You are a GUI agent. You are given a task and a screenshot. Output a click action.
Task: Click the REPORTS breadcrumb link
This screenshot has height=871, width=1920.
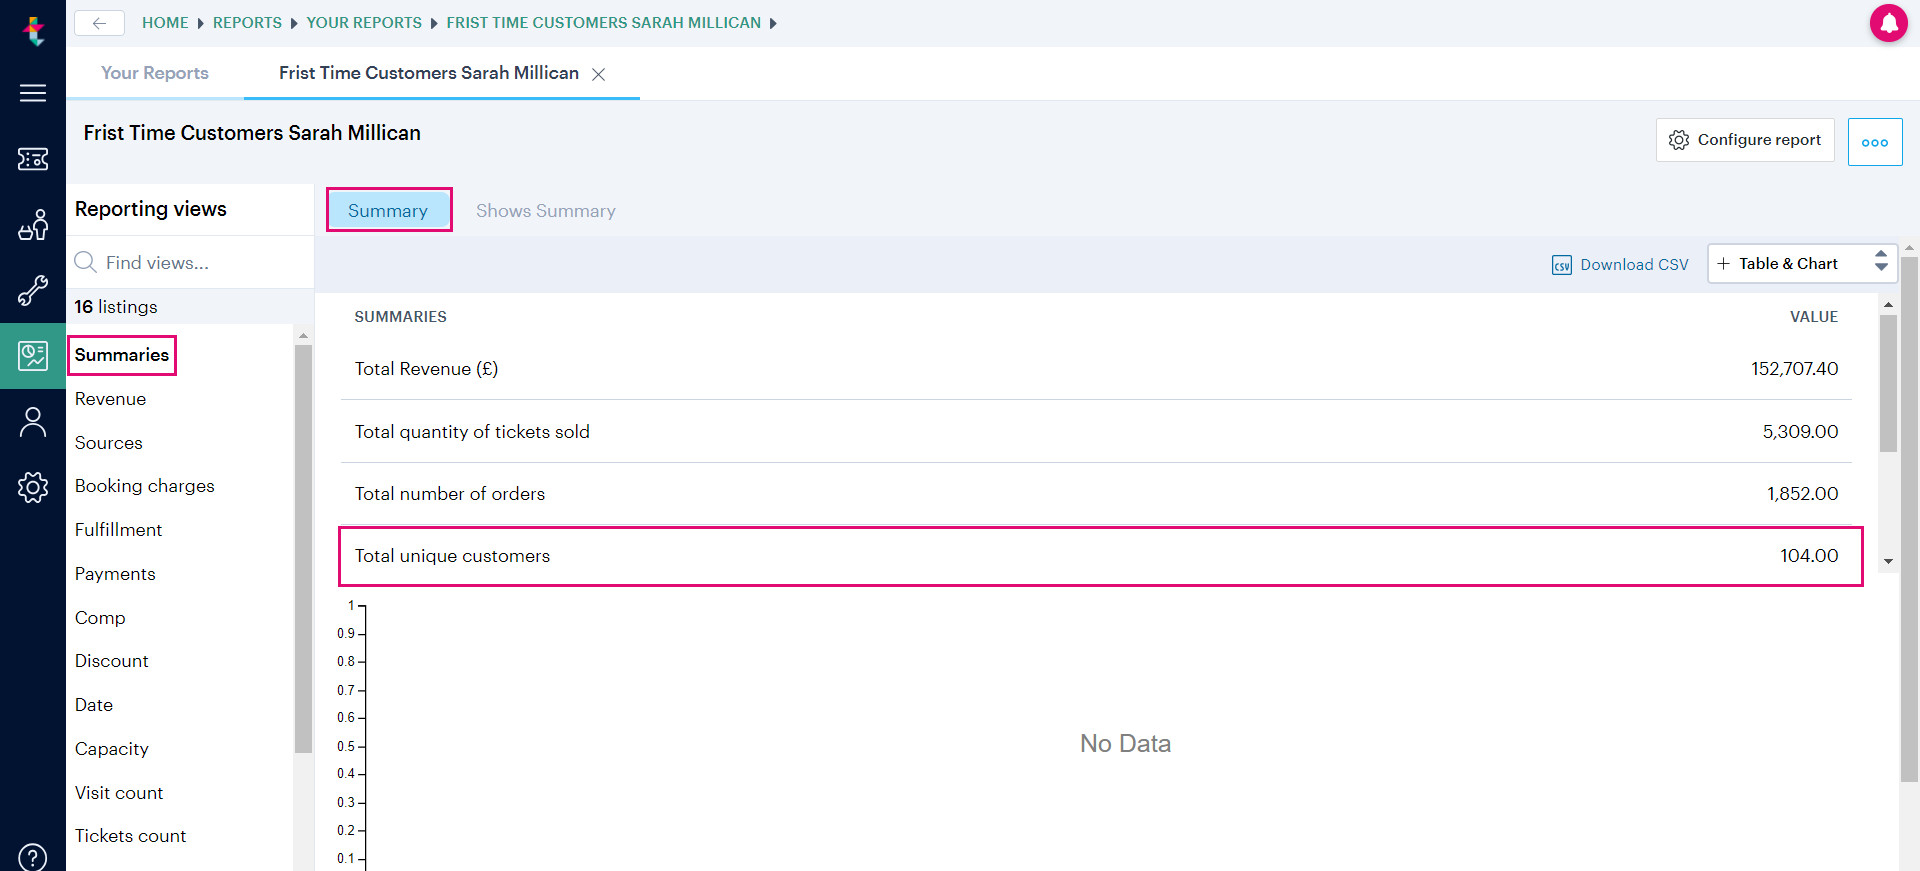coord(247,23)
